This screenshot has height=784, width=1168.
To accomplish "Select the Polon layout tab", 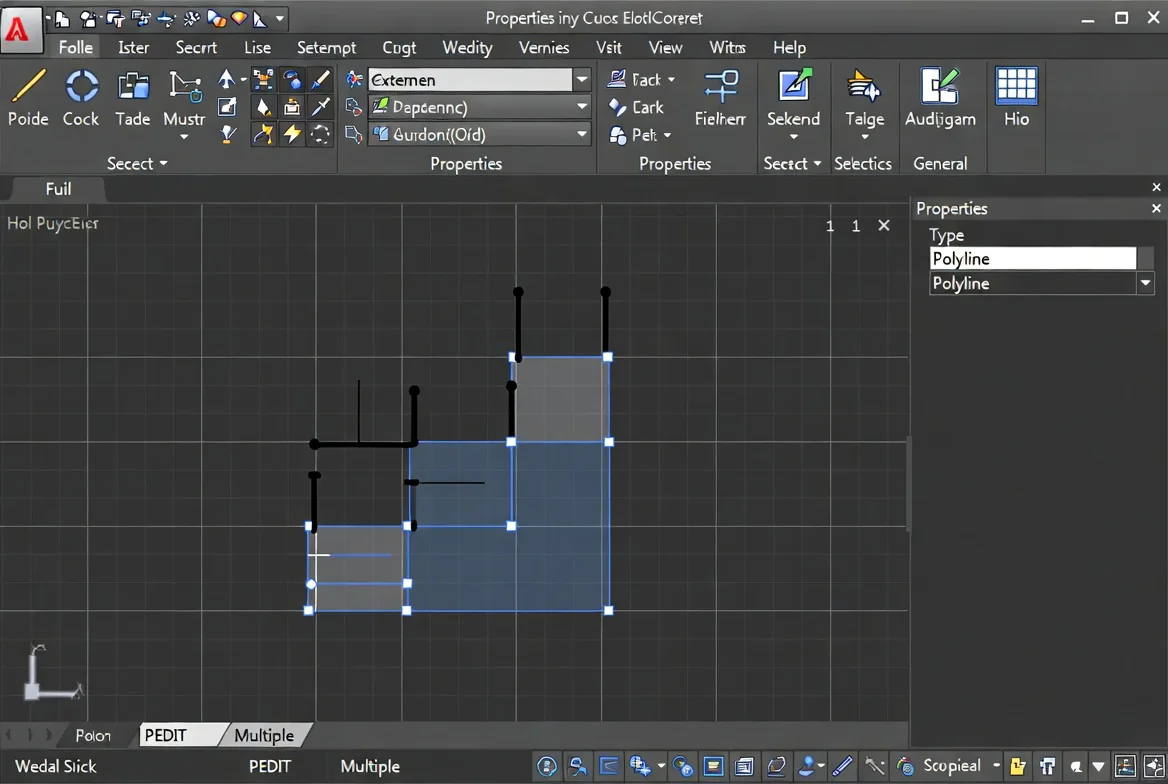I will pyautogui.click(x=93, y=736).
